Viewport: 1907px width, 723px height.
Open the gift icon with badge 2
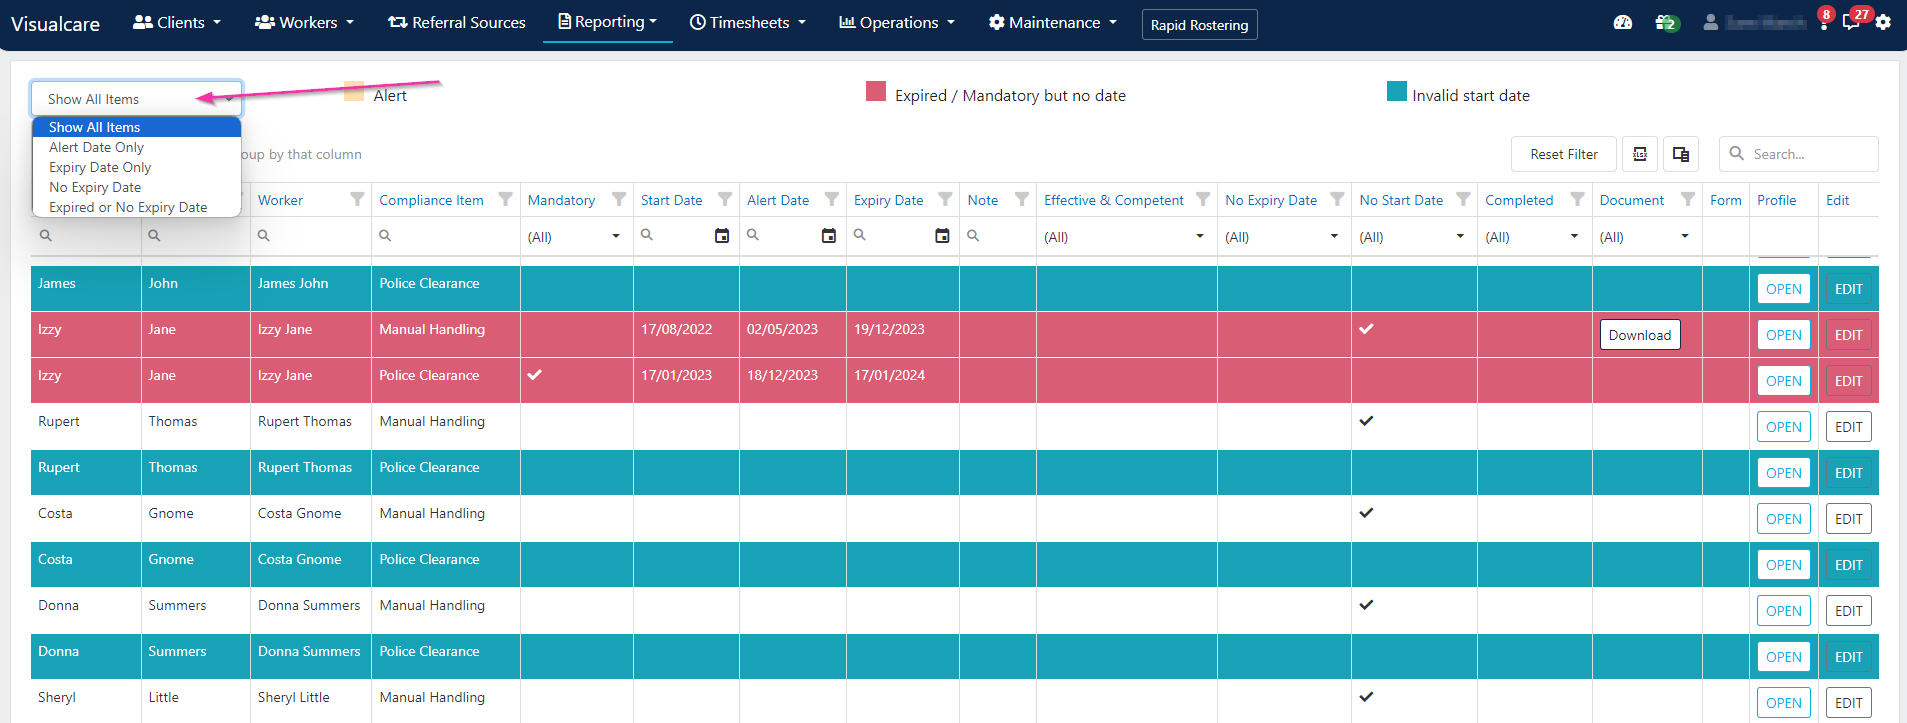(x=1666, y=22)
